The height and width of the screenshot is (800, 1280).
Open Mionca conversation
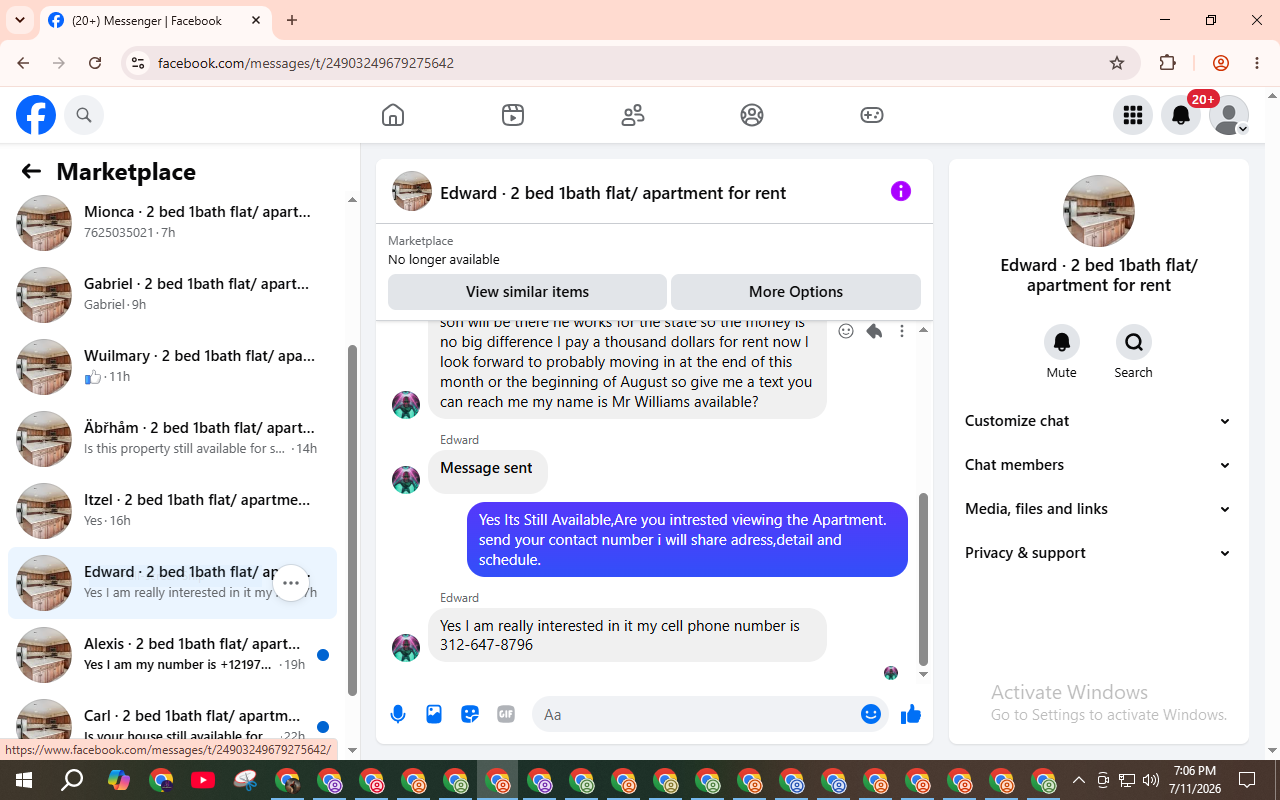(172, 223)
